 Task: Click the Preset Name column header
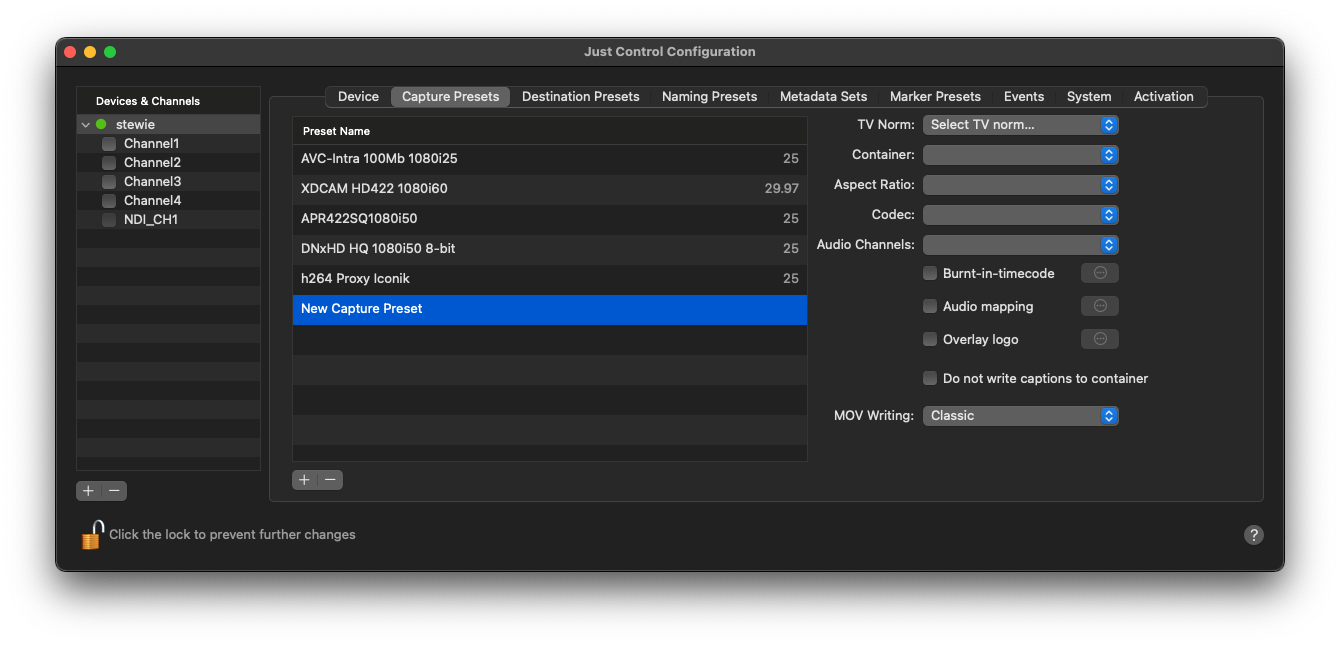pos(549,131)
